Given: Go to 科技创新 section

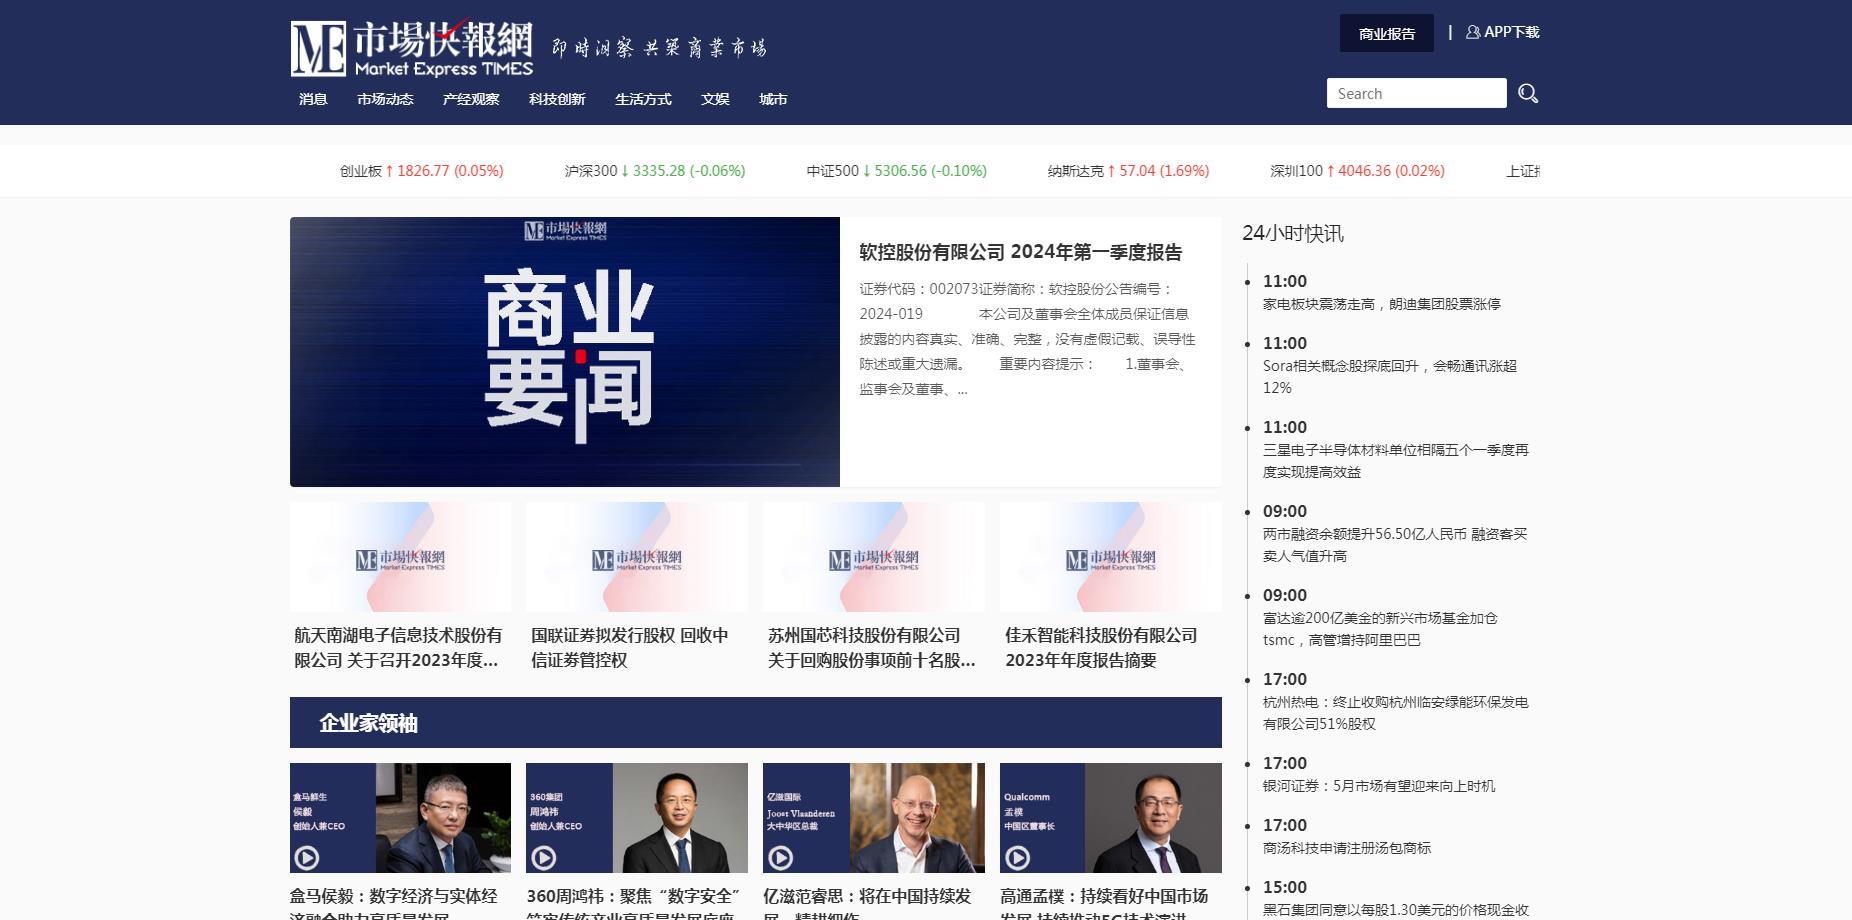Looking at the screenshot, I should (557, 99).
